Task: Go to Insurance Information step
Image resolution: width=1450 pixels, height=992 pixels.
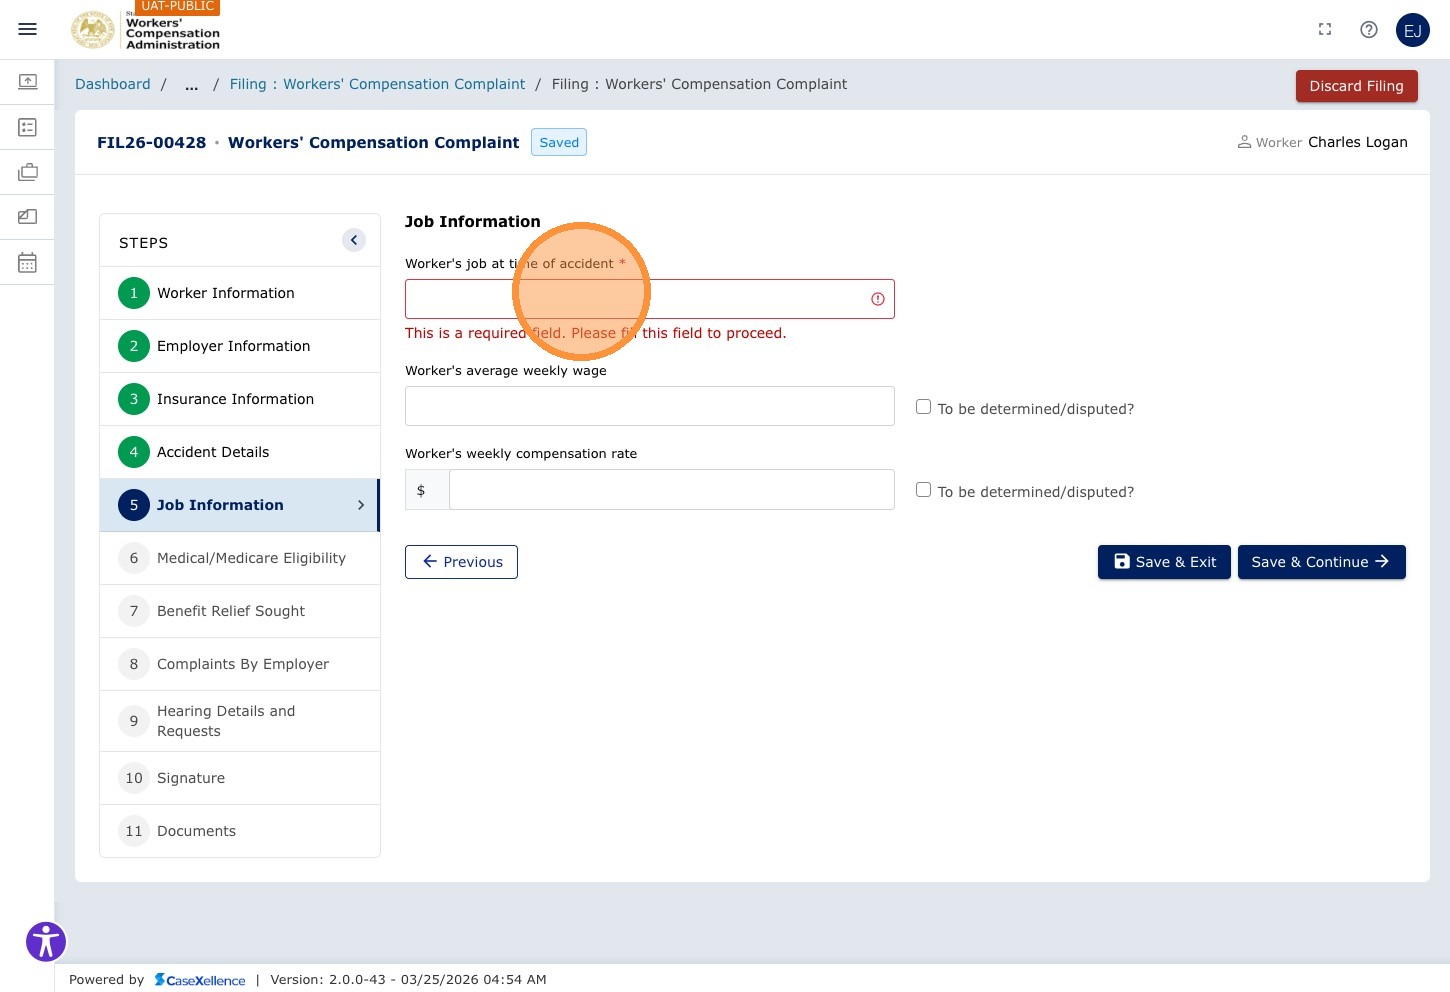Action: (x=240, y=399)
